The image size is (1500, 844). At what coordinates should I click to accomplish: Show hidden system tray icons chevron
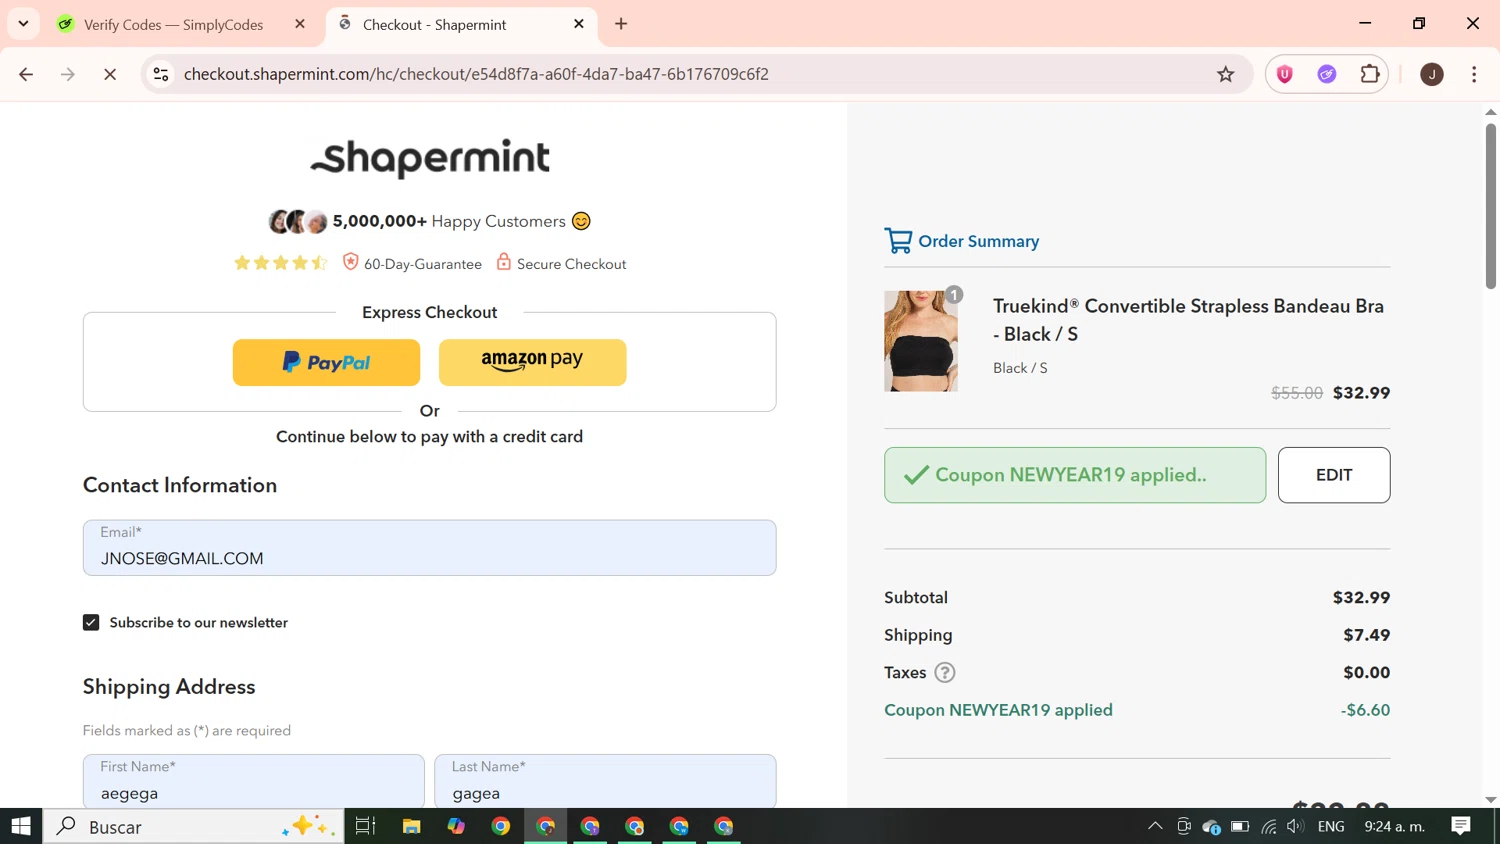[x=1155, y=826]
